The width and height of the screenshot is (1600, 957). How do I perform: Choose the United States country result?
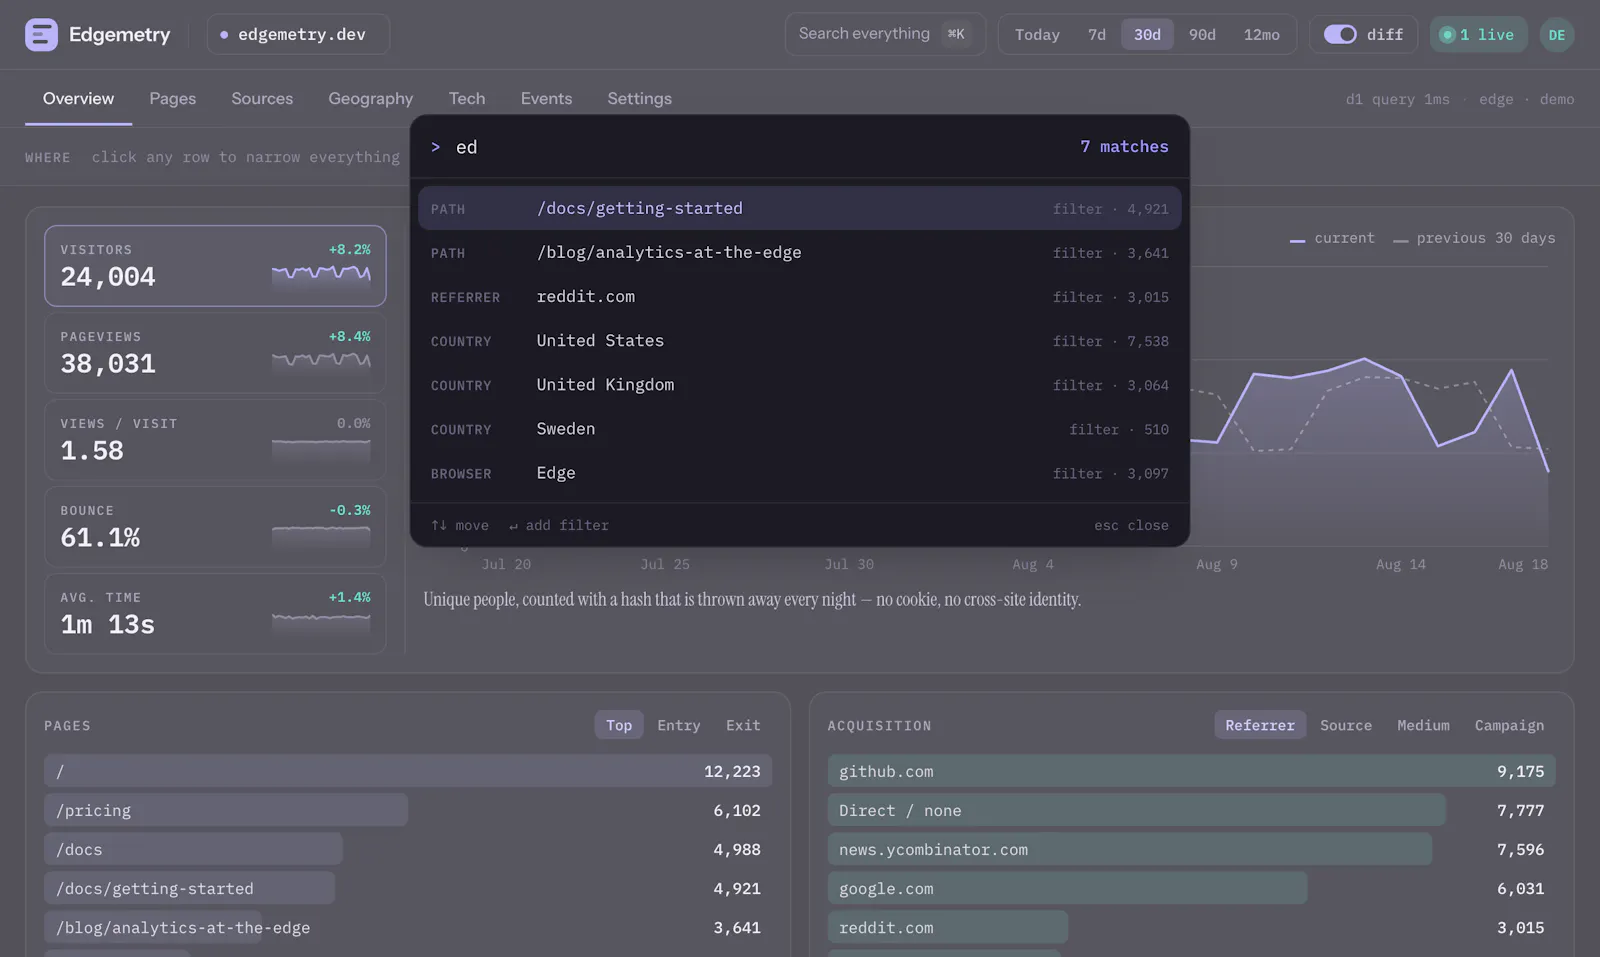800,341
